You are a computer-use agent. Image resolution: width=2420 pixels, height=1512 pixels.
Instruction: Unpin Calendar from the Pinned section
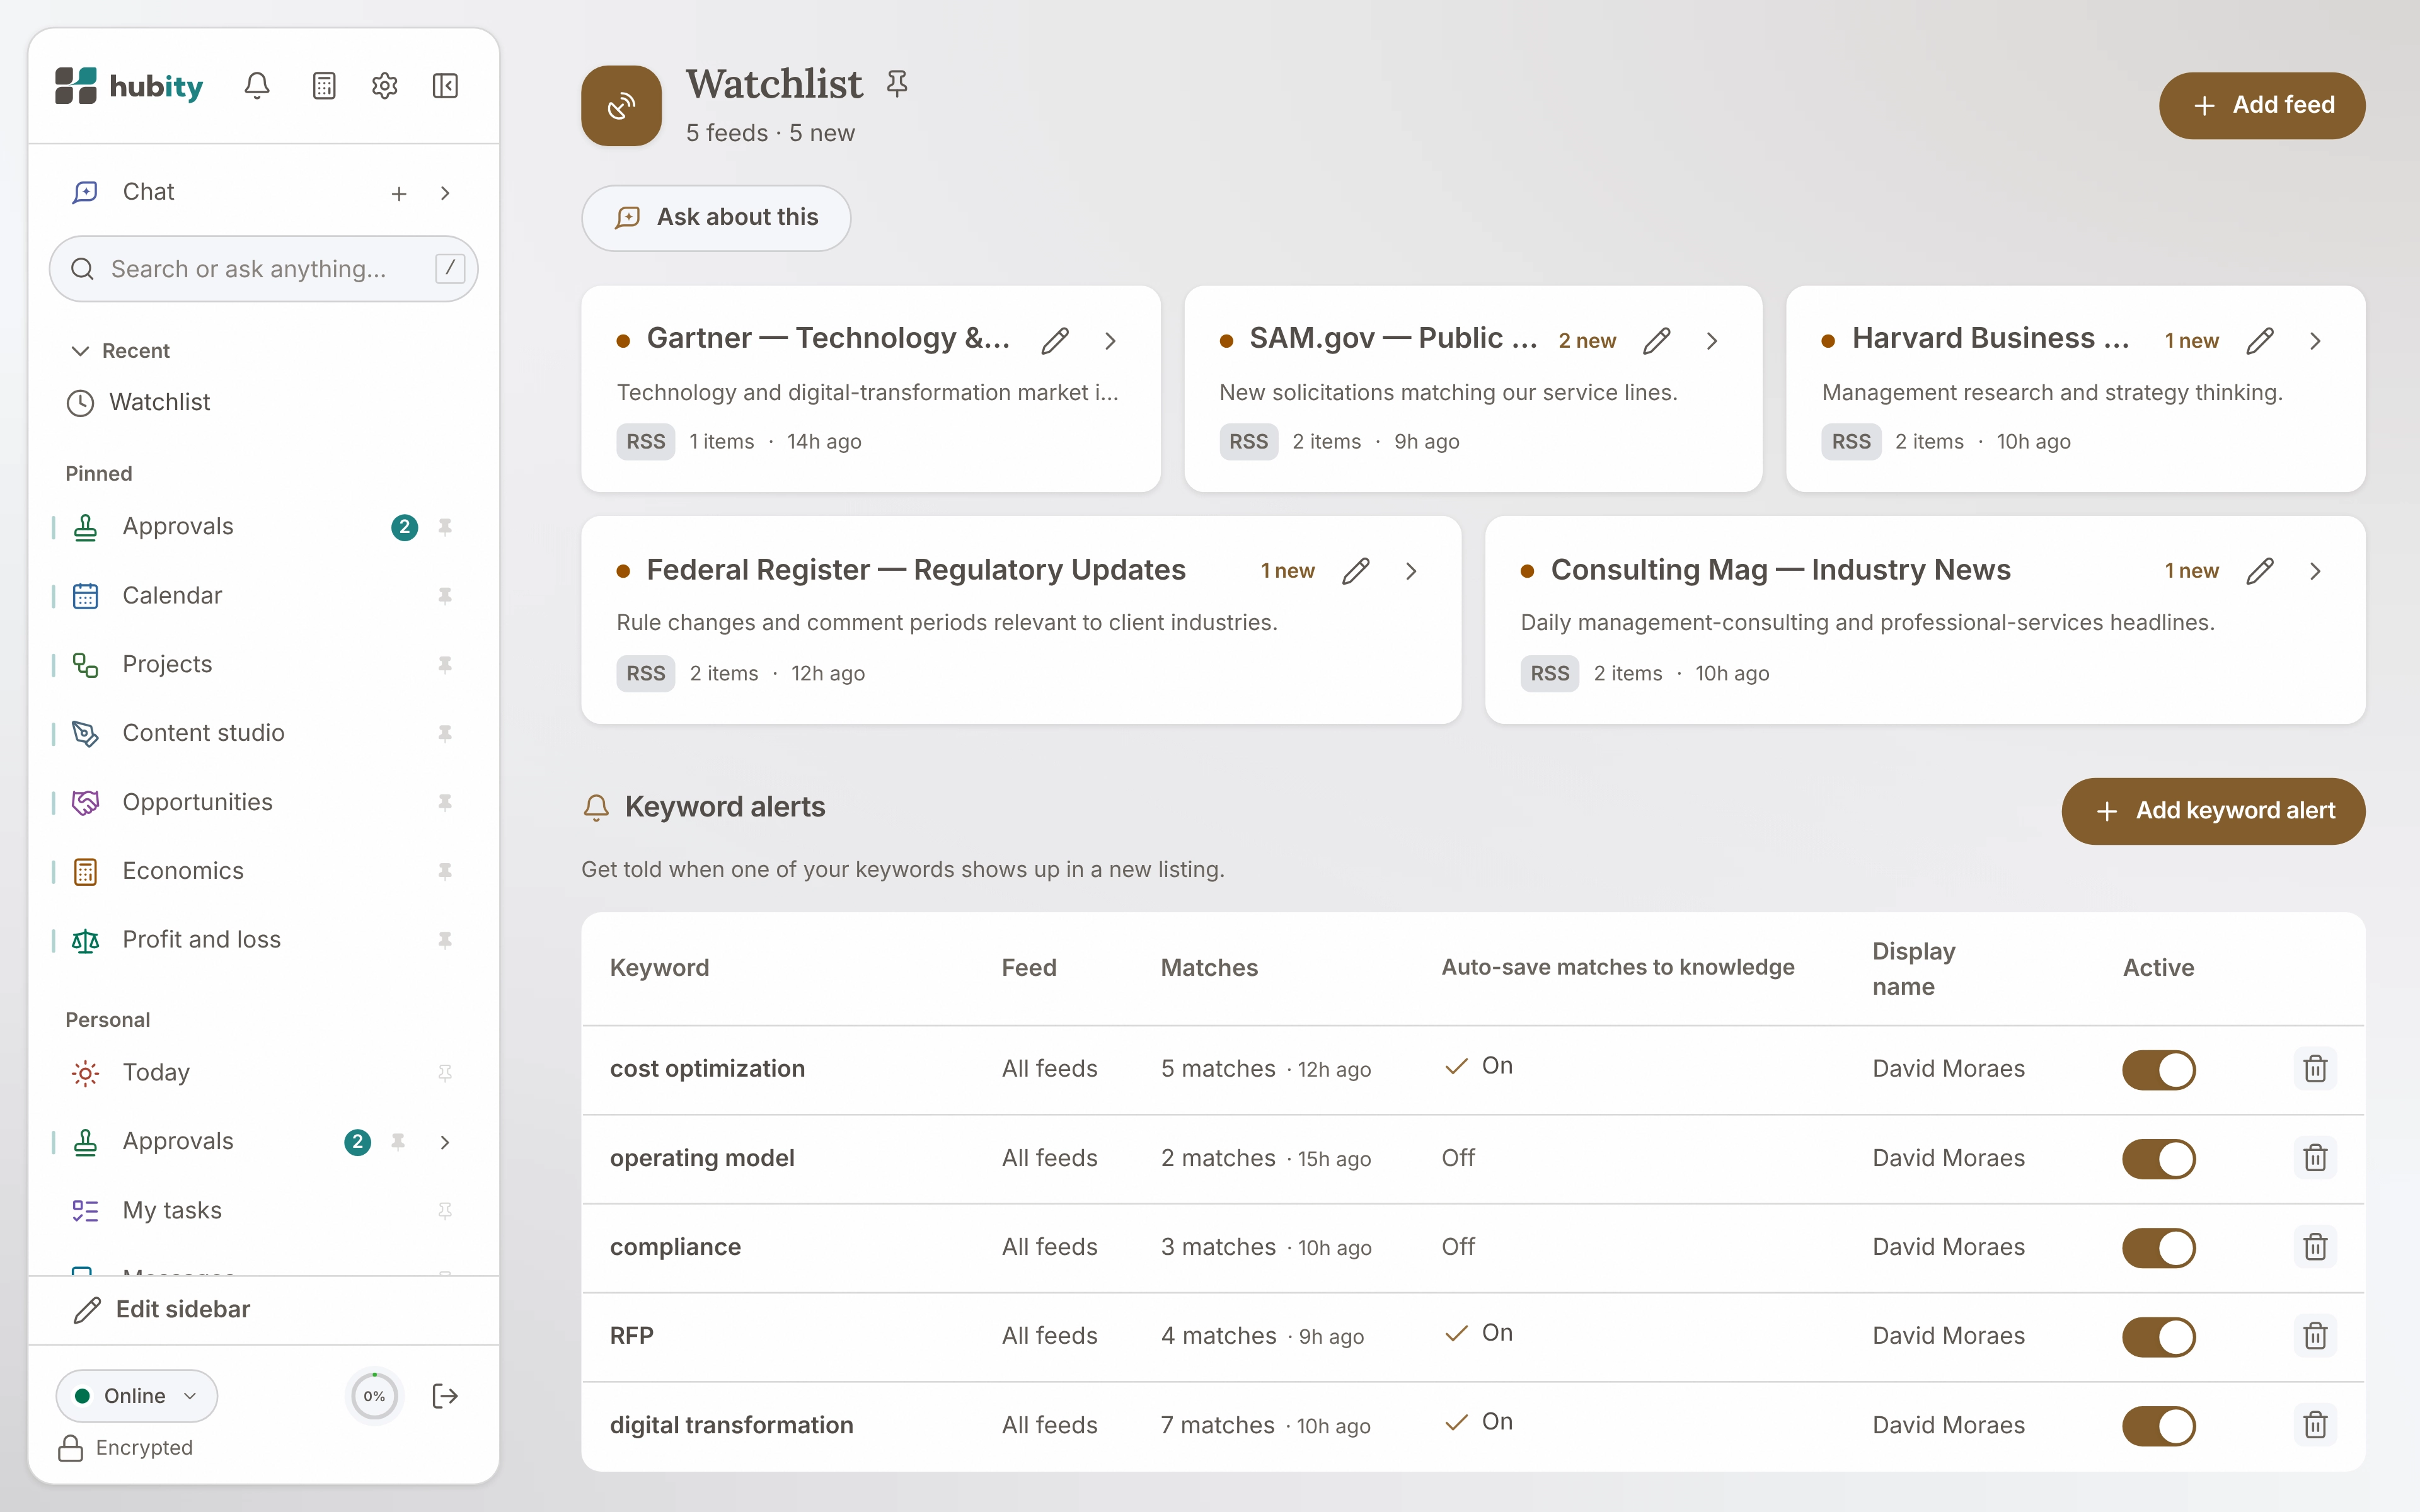tap(445, 596)
